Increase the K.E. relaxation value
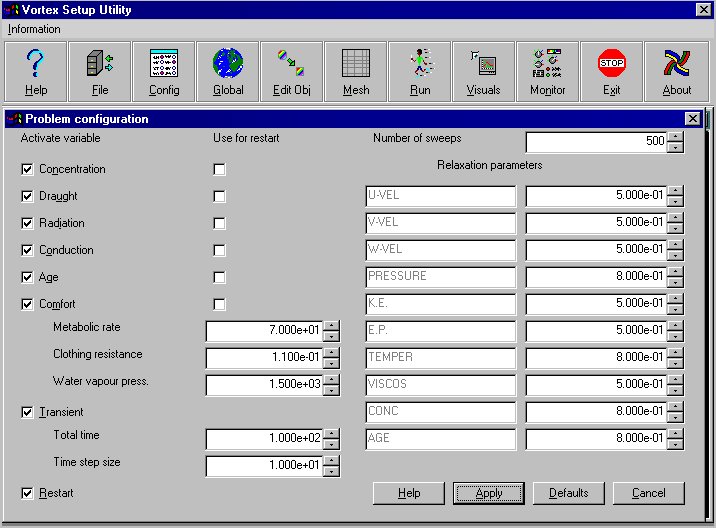This screenshot has width=716, height=528. 675,299
